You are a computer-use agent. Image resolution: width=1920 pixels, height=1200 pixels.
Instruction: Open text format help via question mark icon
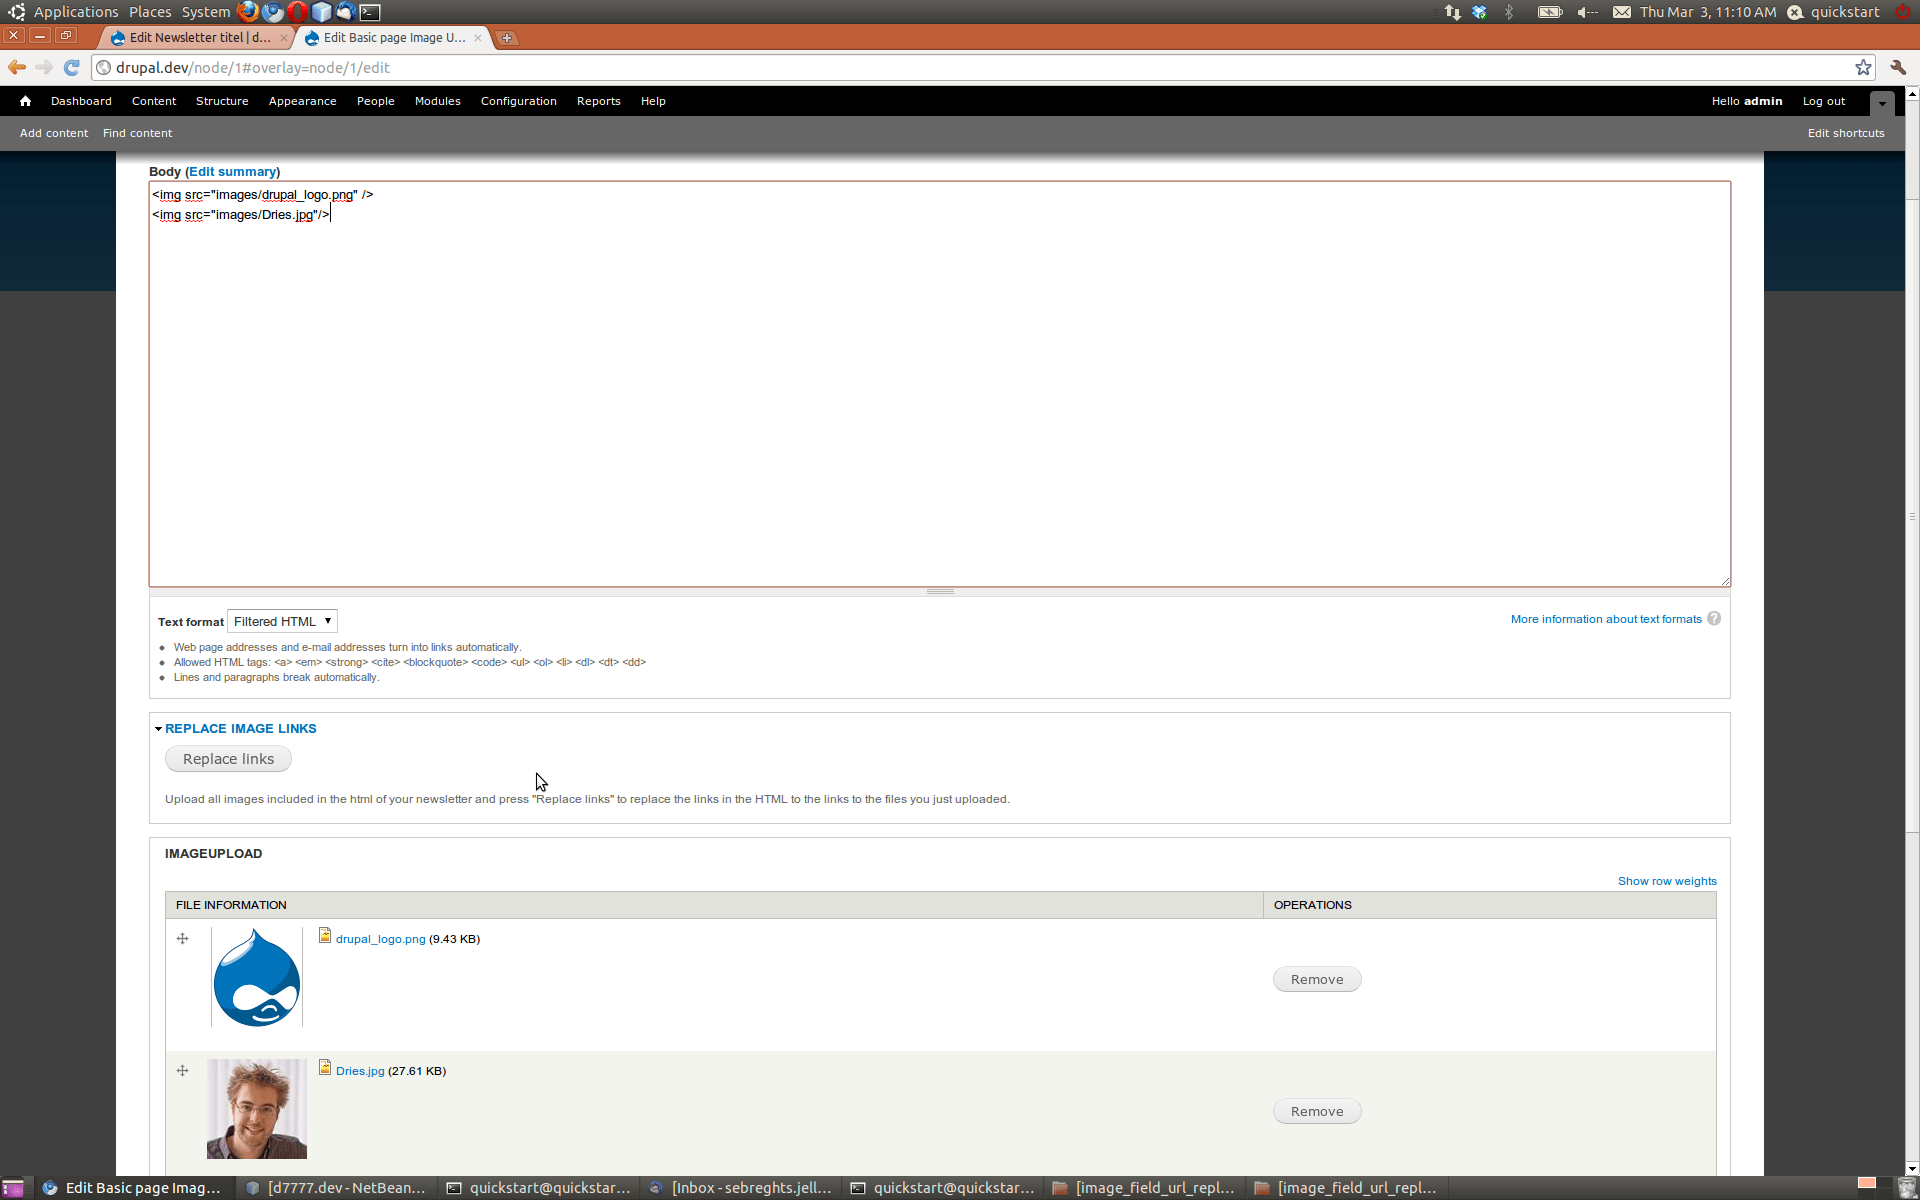(x=1714, y=618)
